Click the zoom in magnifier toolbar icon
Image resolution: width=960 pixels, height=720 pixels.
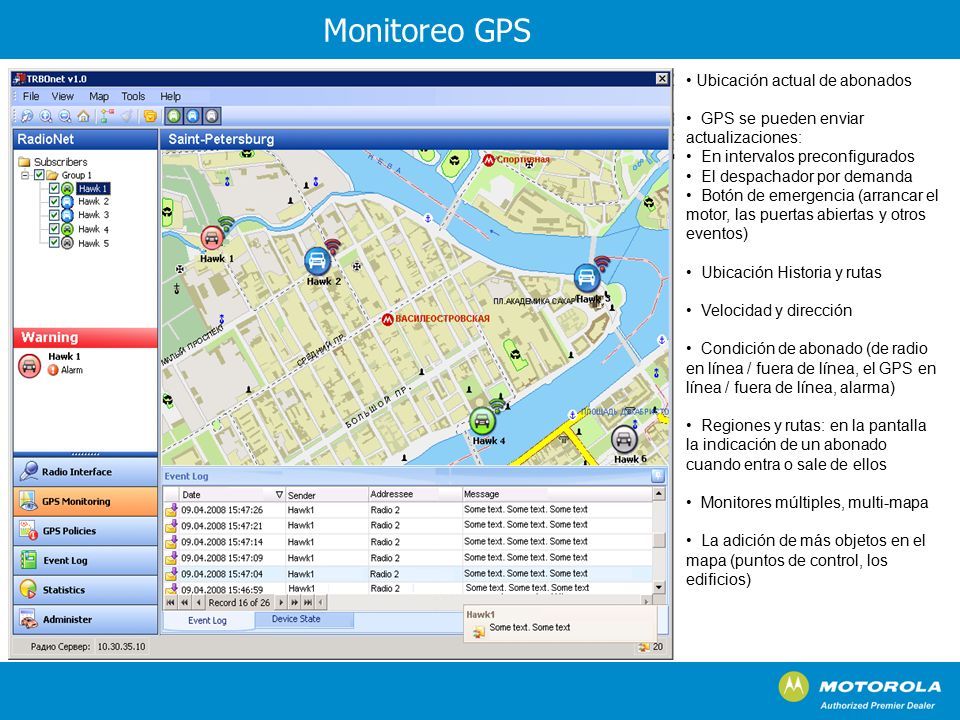pyautogui.click(x=45, y=116)
